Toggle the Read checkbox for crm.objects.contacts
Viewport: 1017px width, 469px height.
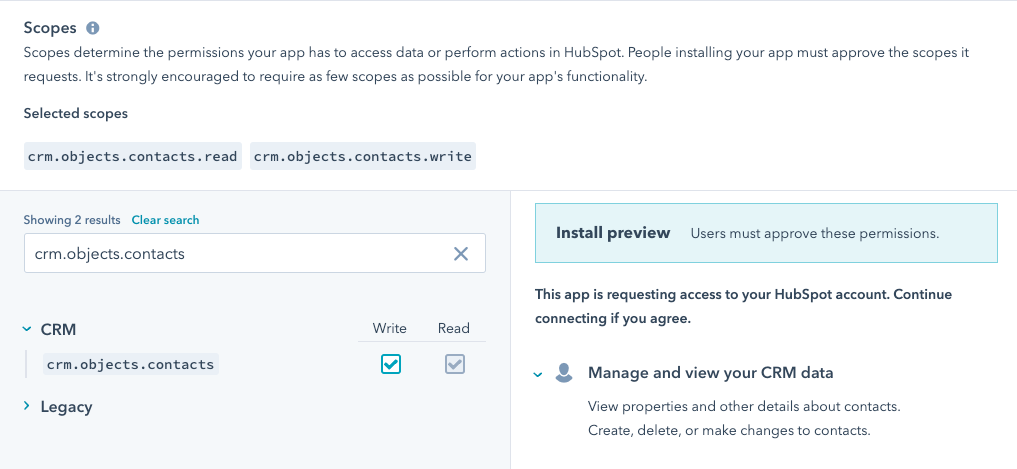(x=455, y=365)
